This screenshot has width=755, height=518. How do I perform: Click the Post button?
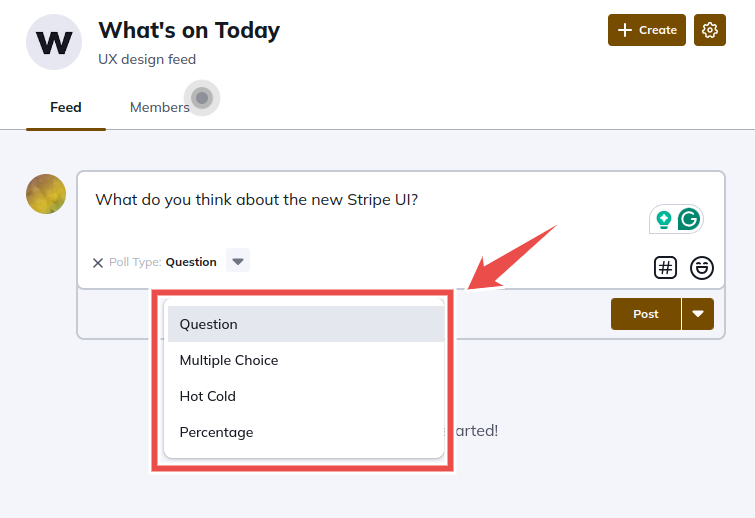pyautogui.click(x=646, y=314)
